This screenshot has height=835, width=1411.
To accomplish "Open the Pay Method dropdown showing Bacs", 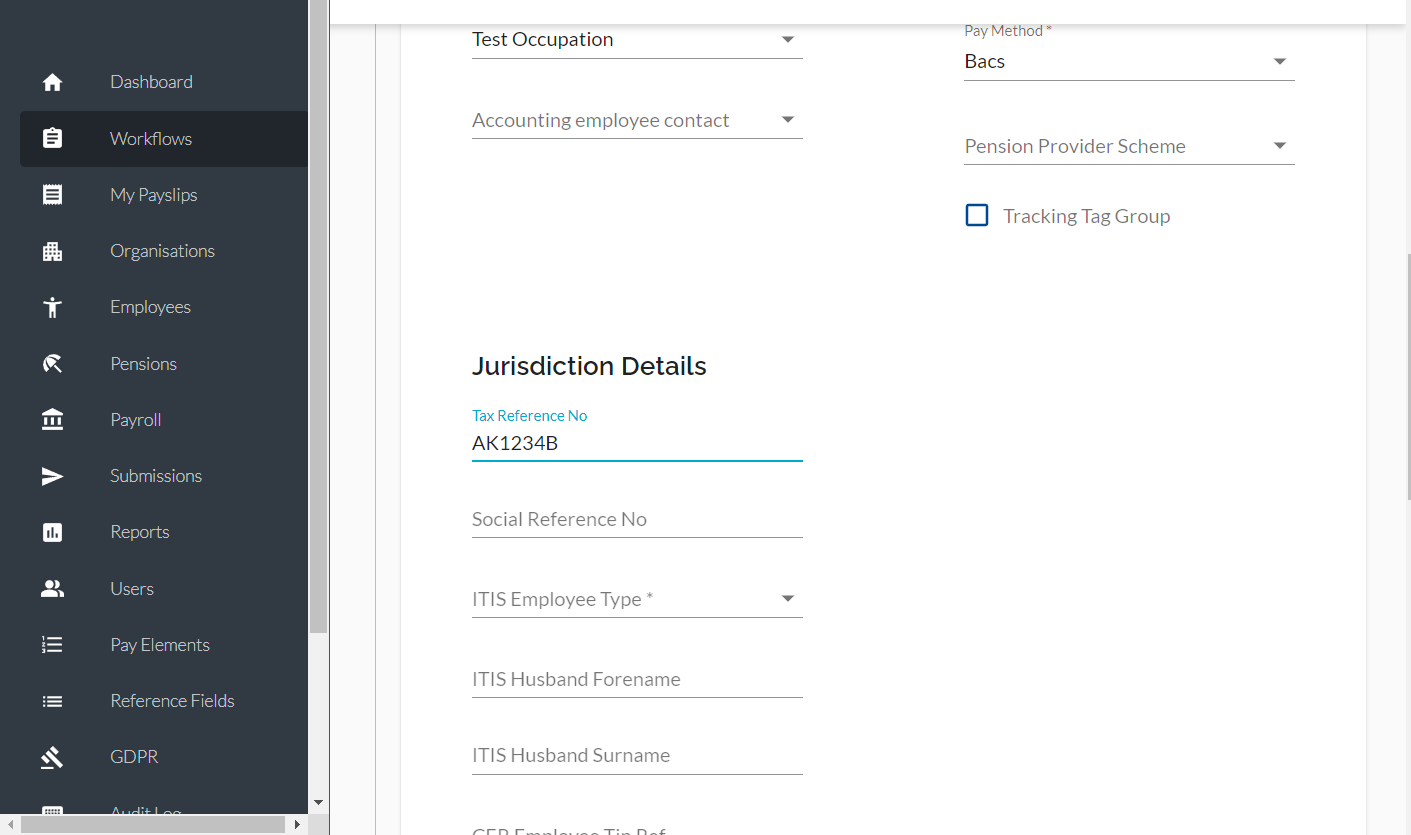I will coord(1129,62).
